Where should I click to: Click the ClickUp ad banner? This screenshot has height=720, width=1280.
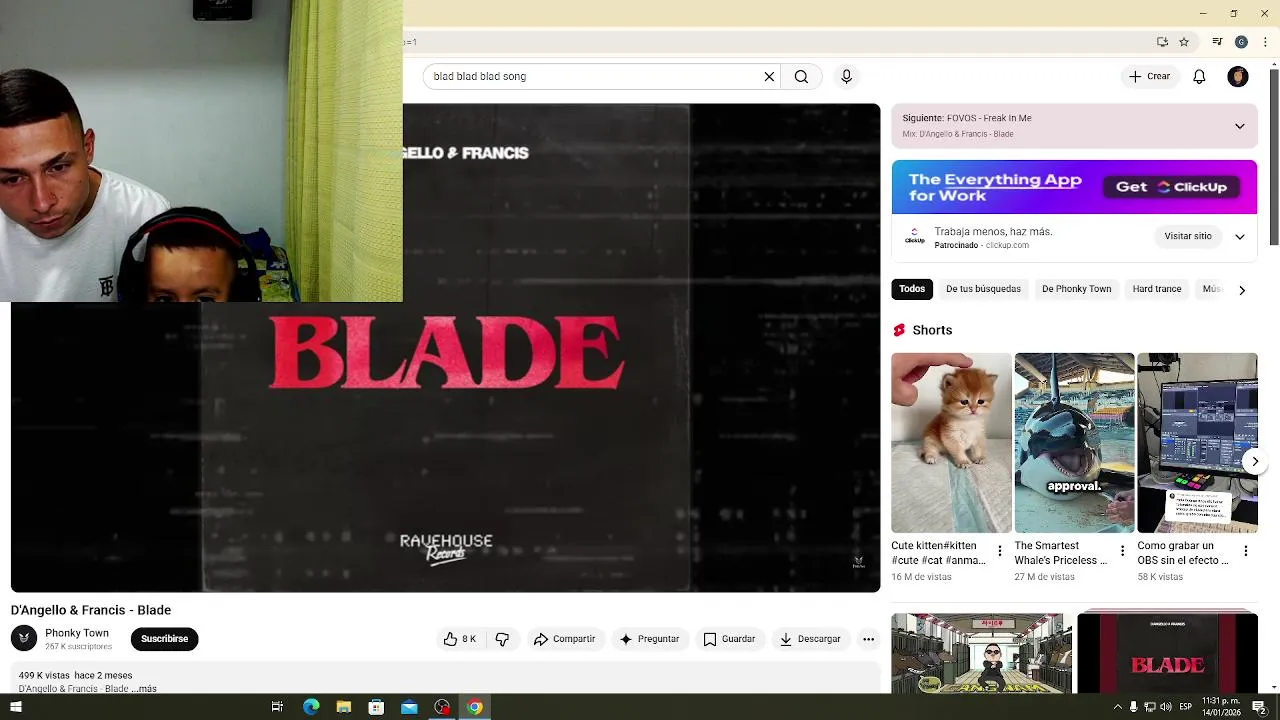click(1074, 187)
